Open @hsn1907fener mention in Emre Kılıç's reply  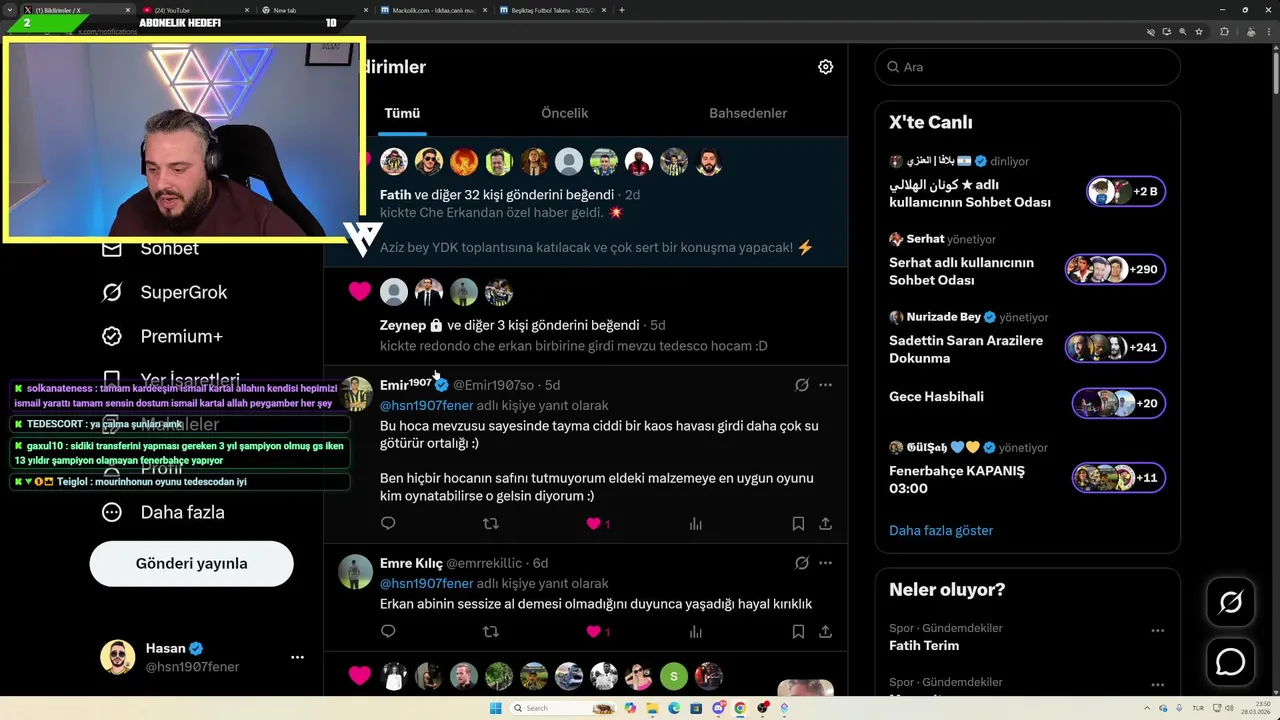coord(426,584)
